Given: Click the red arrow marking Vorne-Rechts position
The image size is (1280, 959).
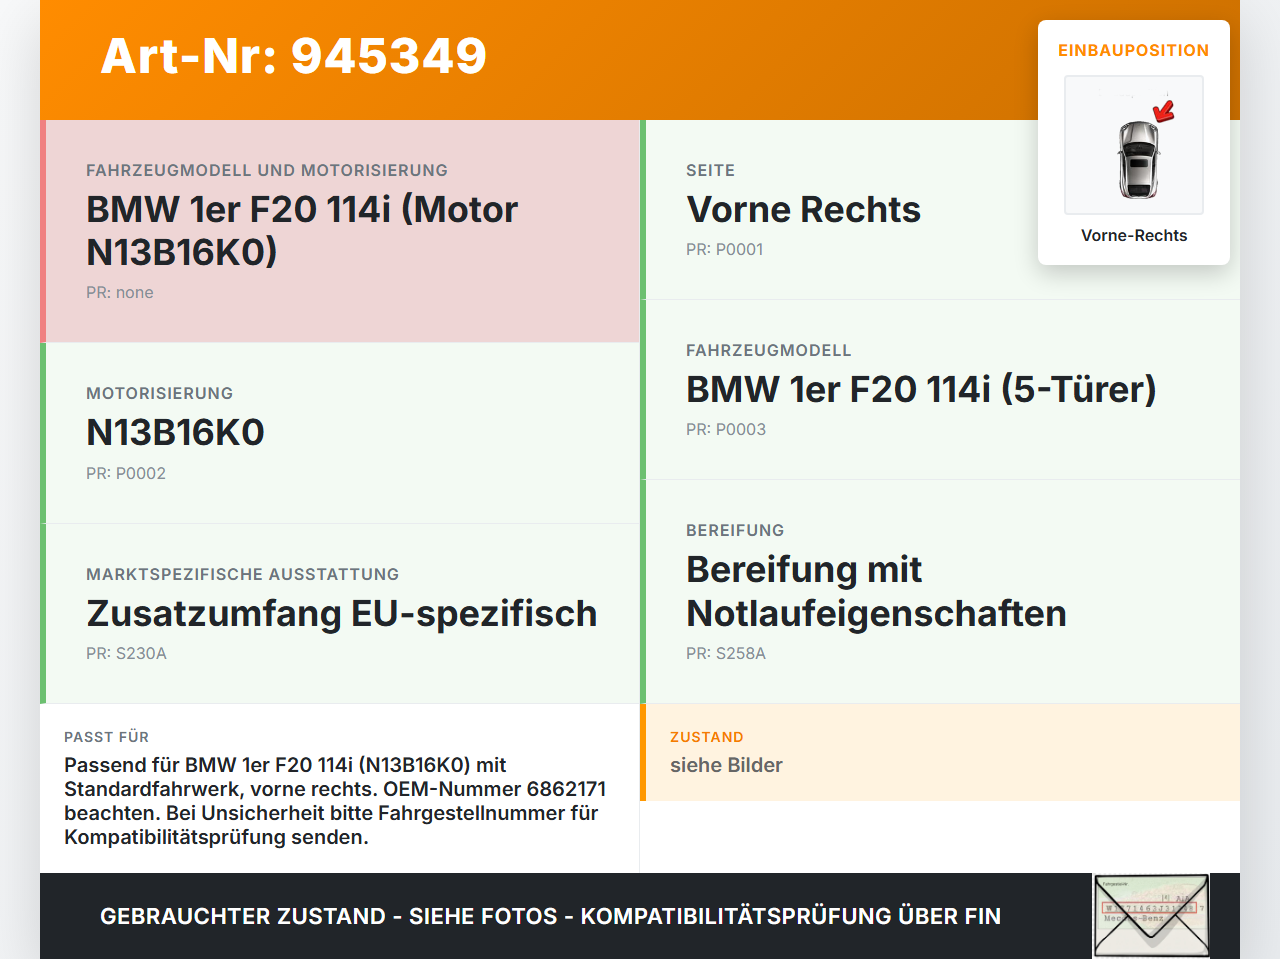Looking at the screenshot, I should [1163, 112].
